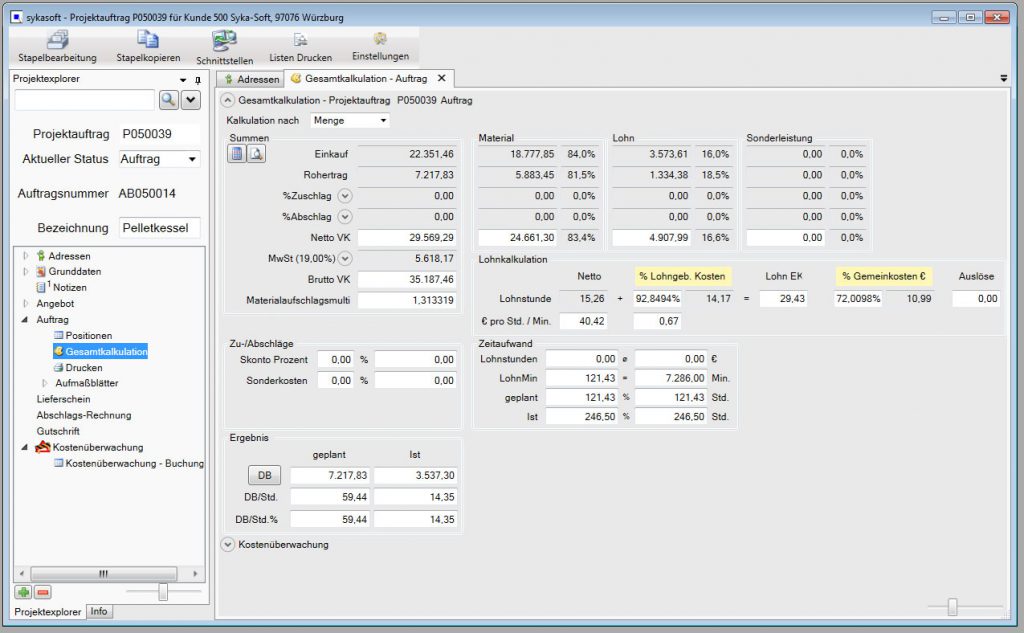Open the Aktueller Status dropdown
Image resolution: width=1024 pixels, height=633 pixels.
click(x=192, y=159)
